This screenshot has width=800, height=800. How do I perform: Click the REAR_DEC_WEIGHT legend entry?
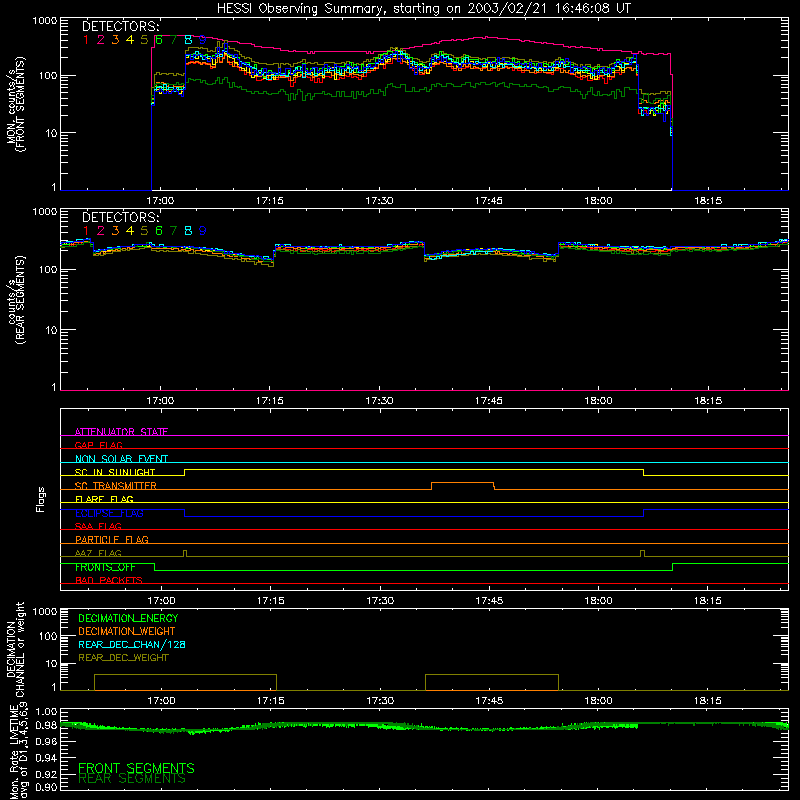pos(123,658)
